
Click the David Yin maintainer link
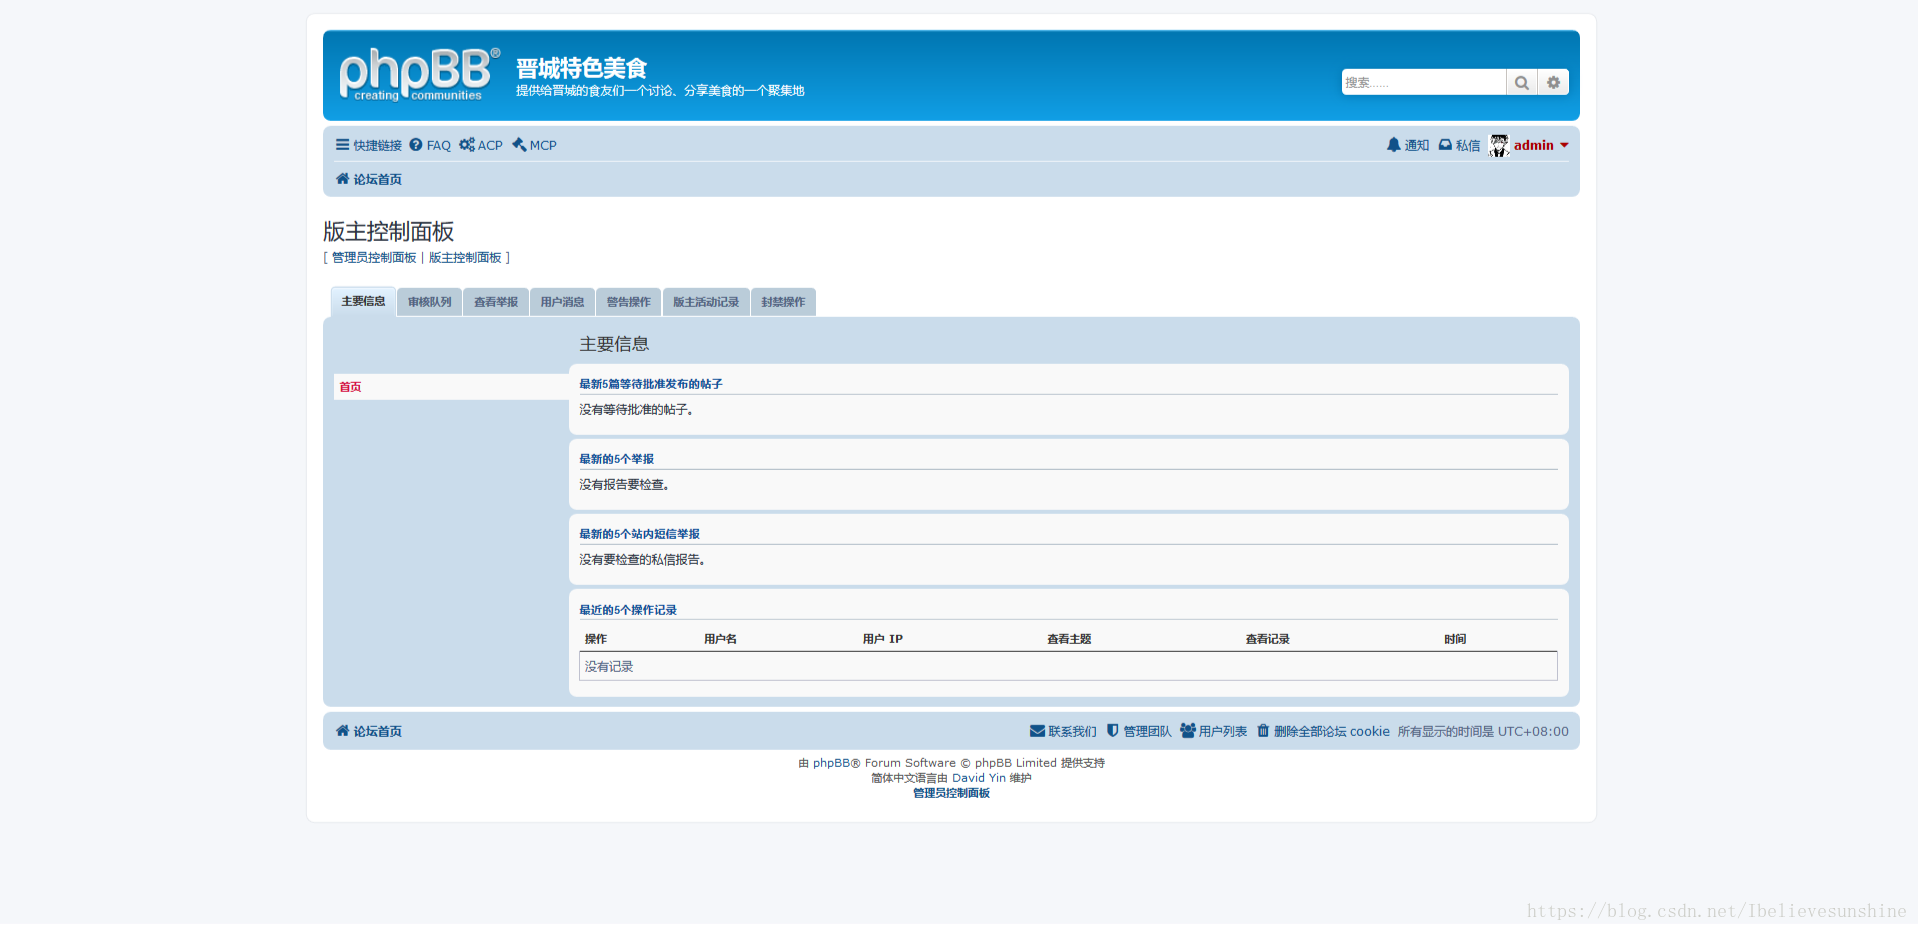(978, 777)
